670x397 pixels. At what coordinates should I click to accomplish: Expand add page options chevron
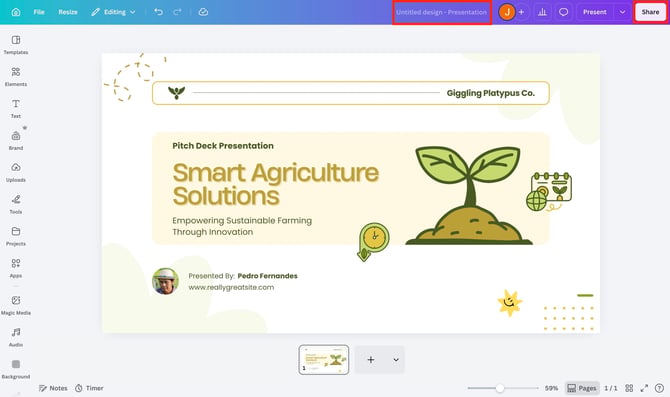(x=396, y=360)
